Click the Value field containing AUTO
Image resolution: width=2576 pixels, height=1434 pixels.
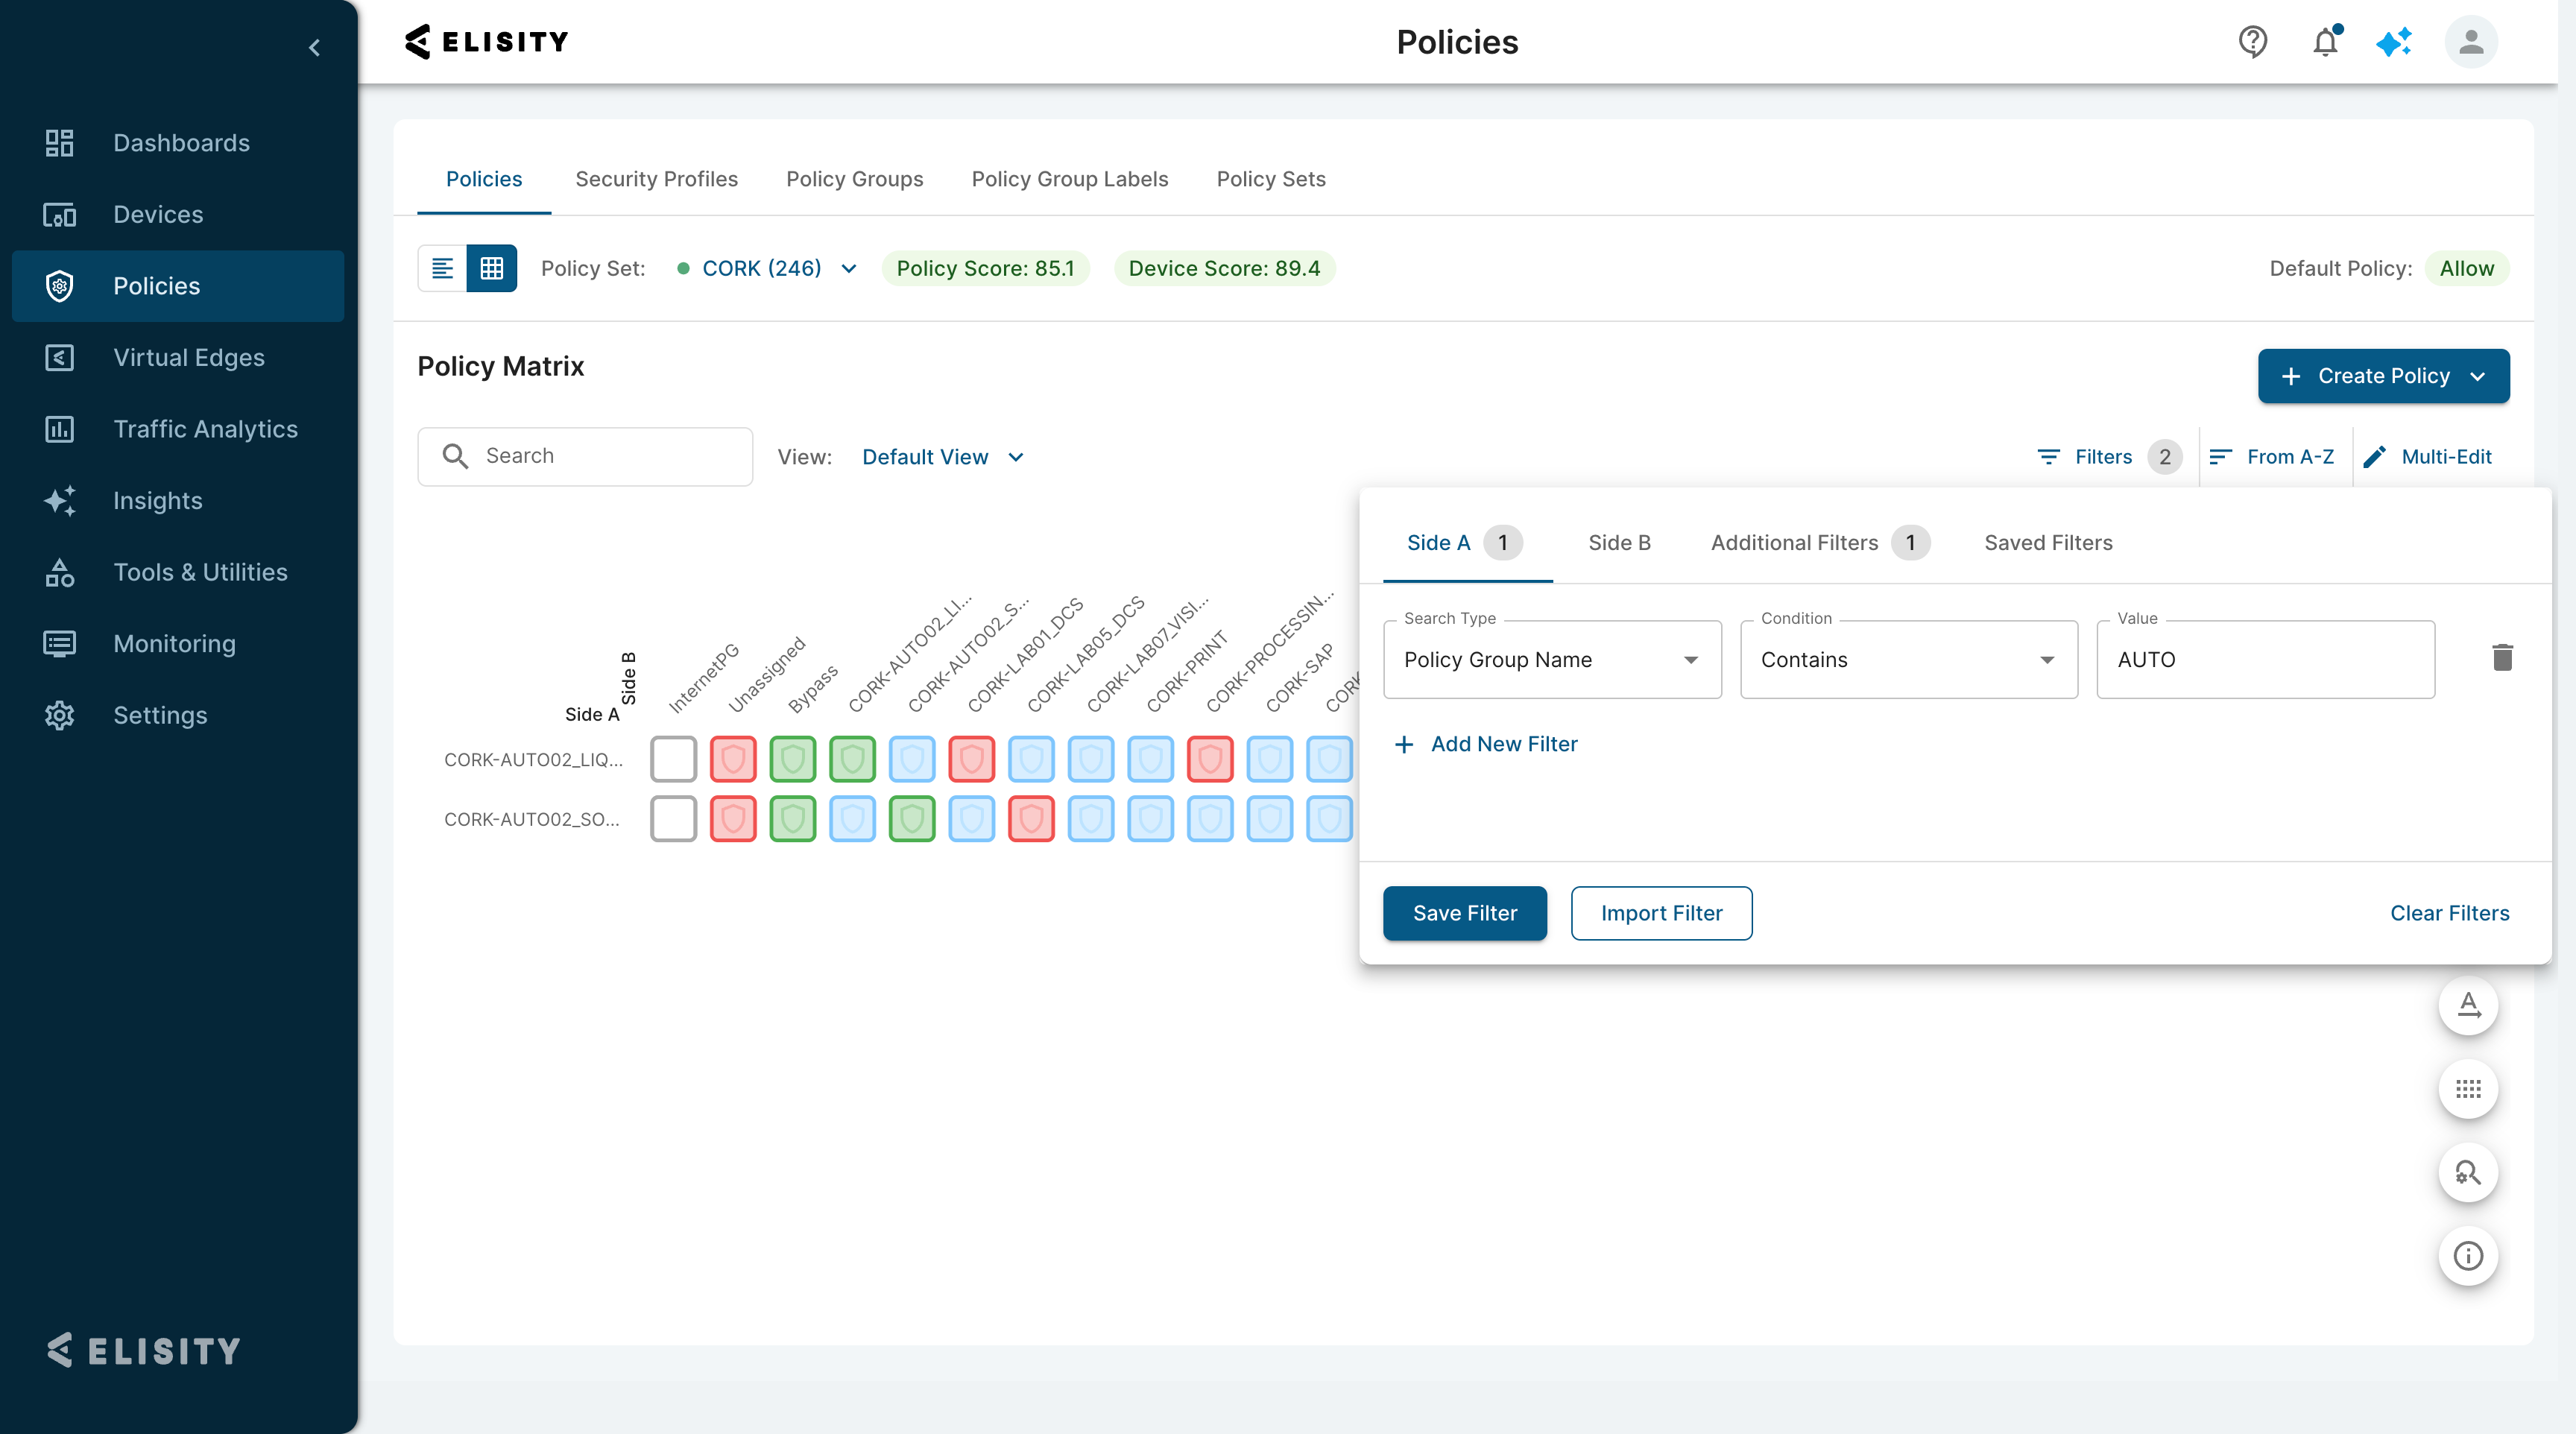(x=2266, y=659)
